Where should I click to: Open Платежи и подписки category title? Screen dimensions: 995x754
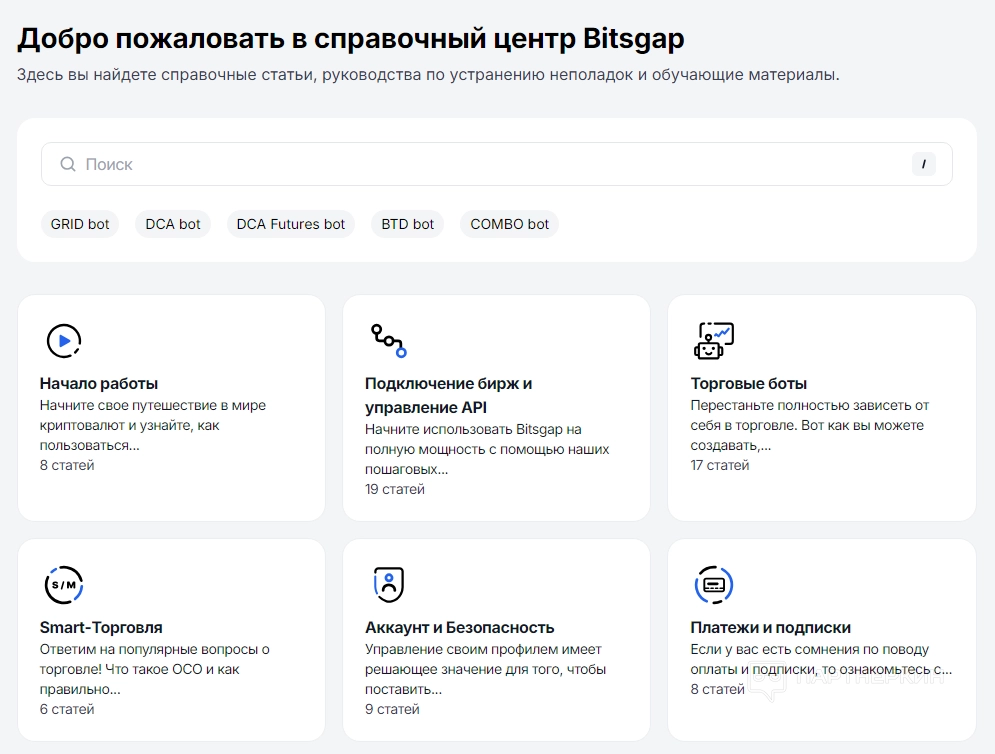(770, 627)
